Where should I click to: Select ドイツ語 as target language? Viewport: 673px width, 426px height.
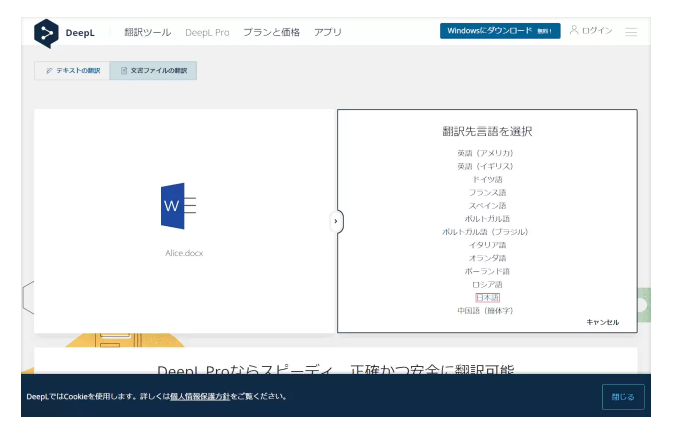pos(487,179)
